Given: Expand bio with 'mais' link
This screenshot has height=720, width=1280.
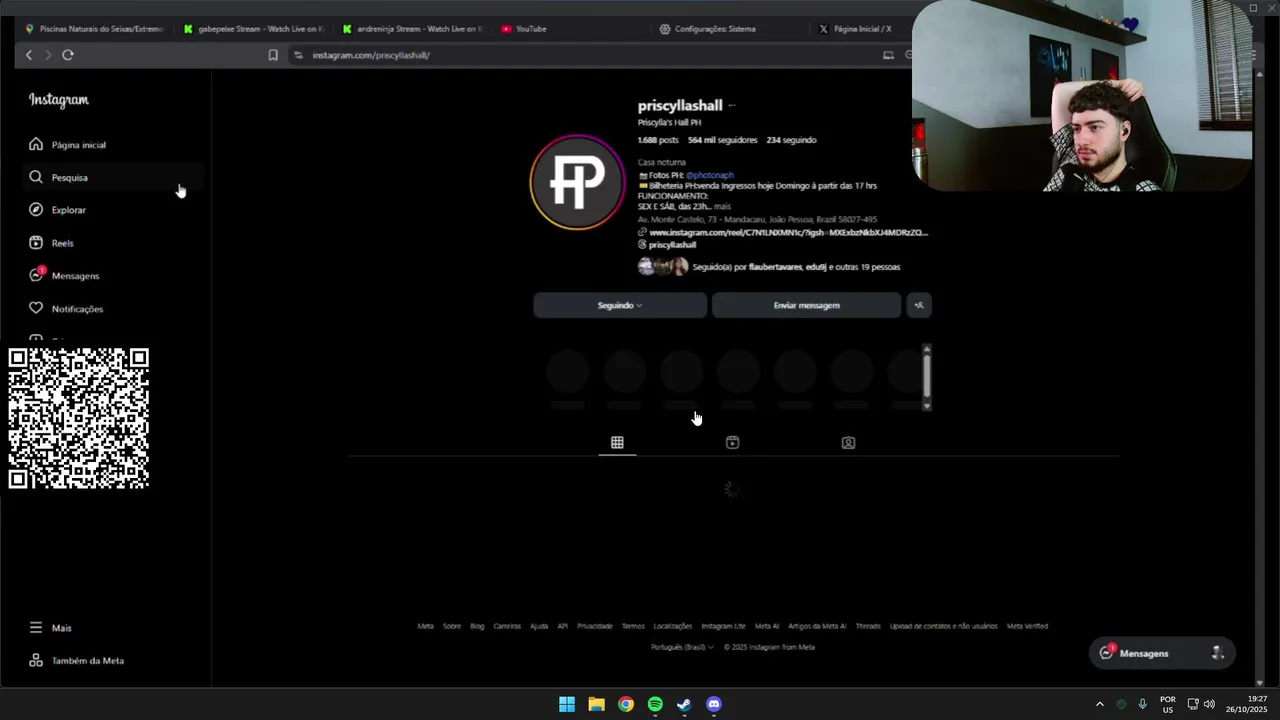Looking at the screenshot, I should (722, 206).
